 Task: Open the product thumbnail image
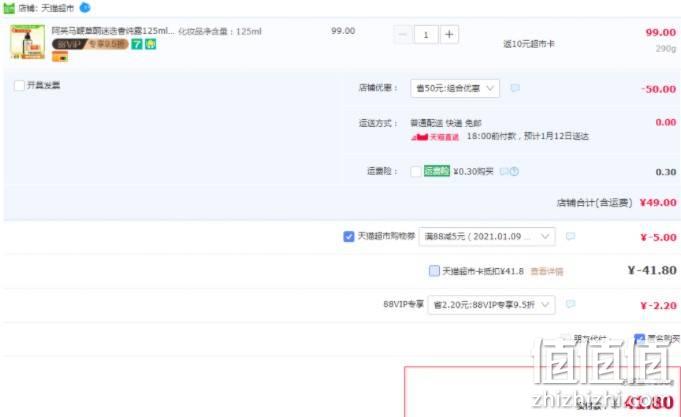click(27, 42)
